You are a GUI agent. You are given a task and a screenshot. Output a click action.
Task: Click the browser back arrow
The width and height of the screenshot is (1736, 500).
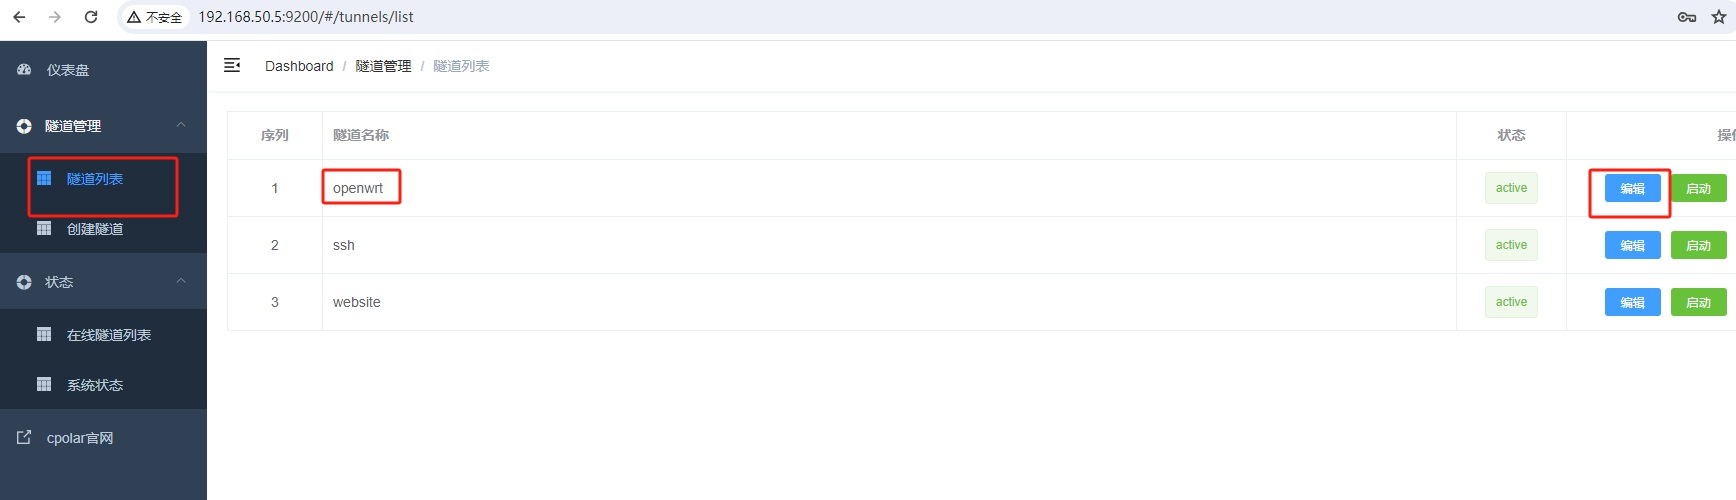19,17
